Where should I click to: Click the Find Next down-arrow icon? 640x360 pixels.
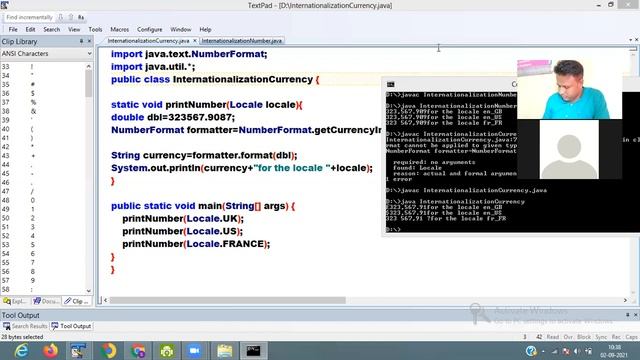tap(61, 17)
